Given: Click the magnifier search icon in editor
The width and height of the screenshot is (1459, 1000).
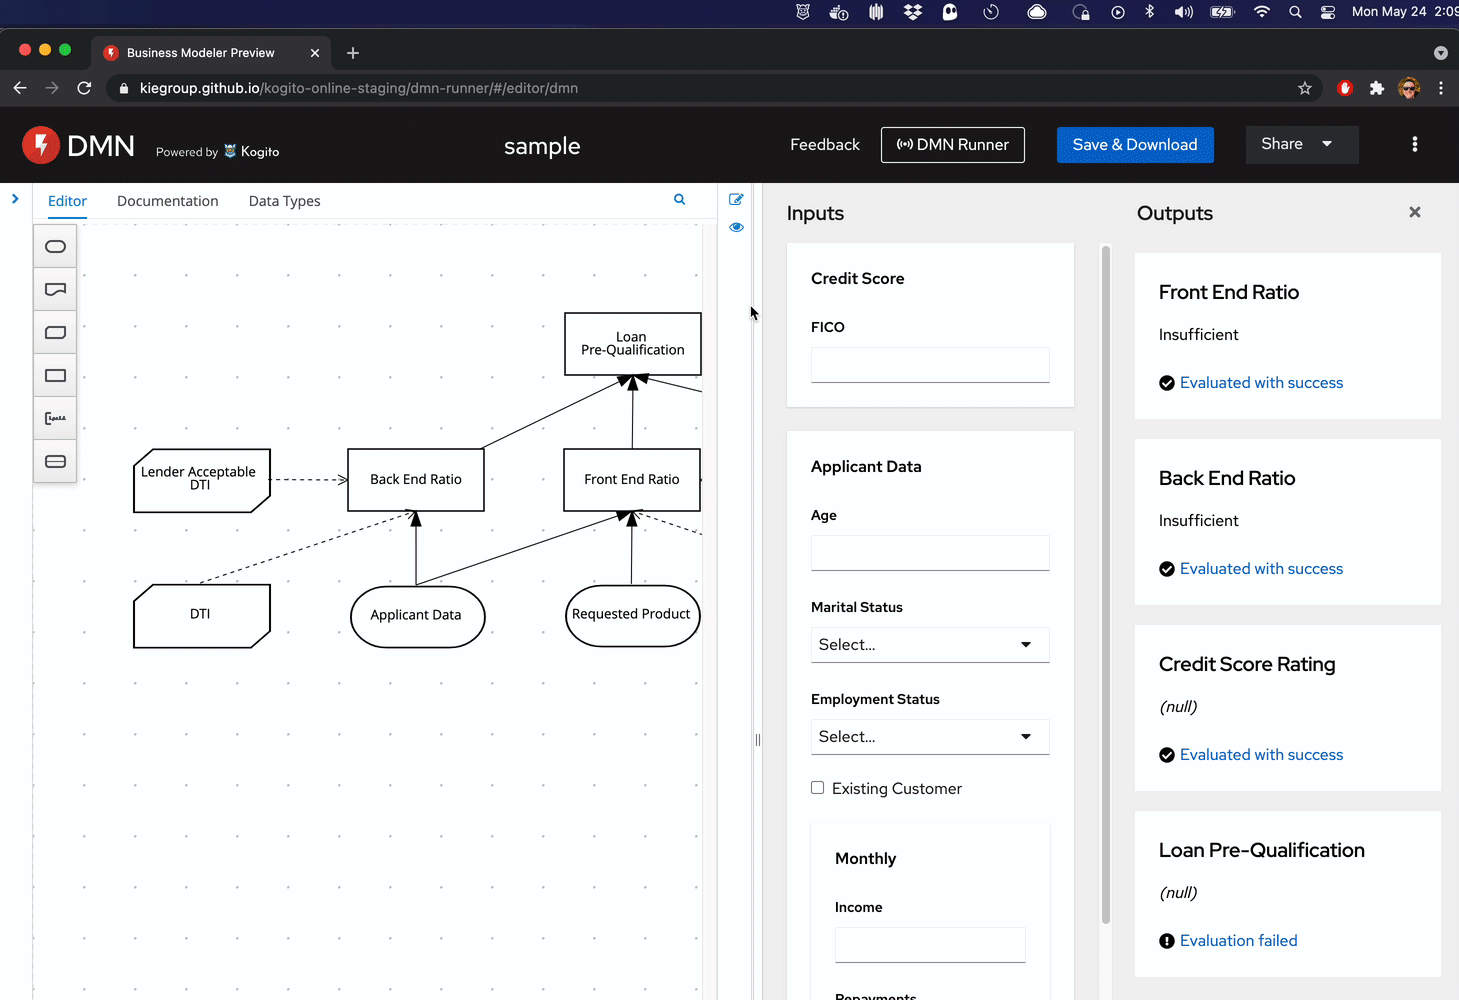Looking at the screenshot, I should point(680,200).
